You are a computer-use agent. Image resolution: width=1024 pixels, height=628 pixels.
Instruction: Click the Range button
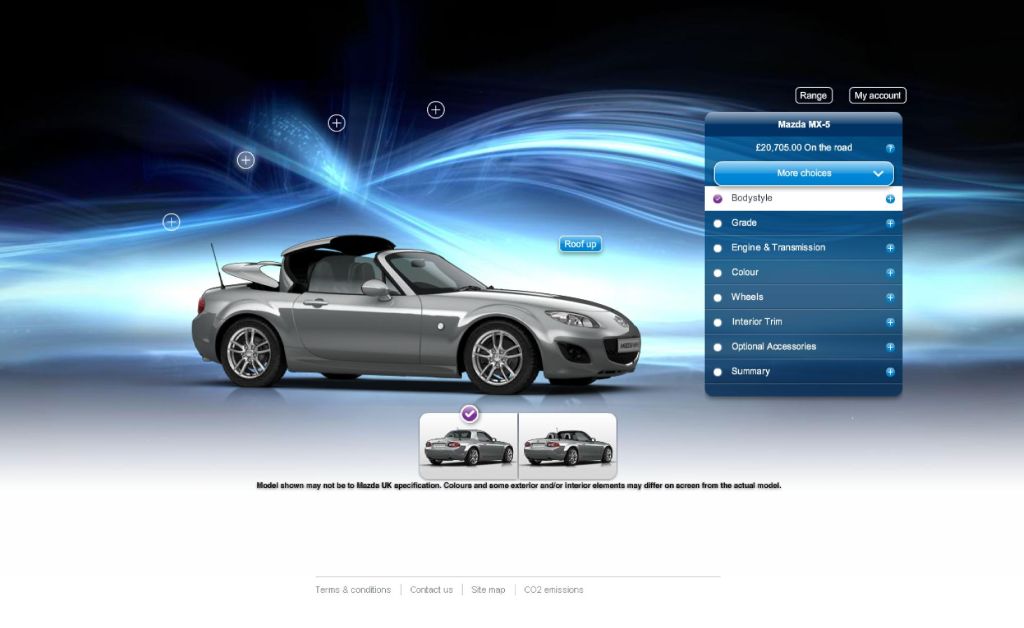[x=813, y=95]
